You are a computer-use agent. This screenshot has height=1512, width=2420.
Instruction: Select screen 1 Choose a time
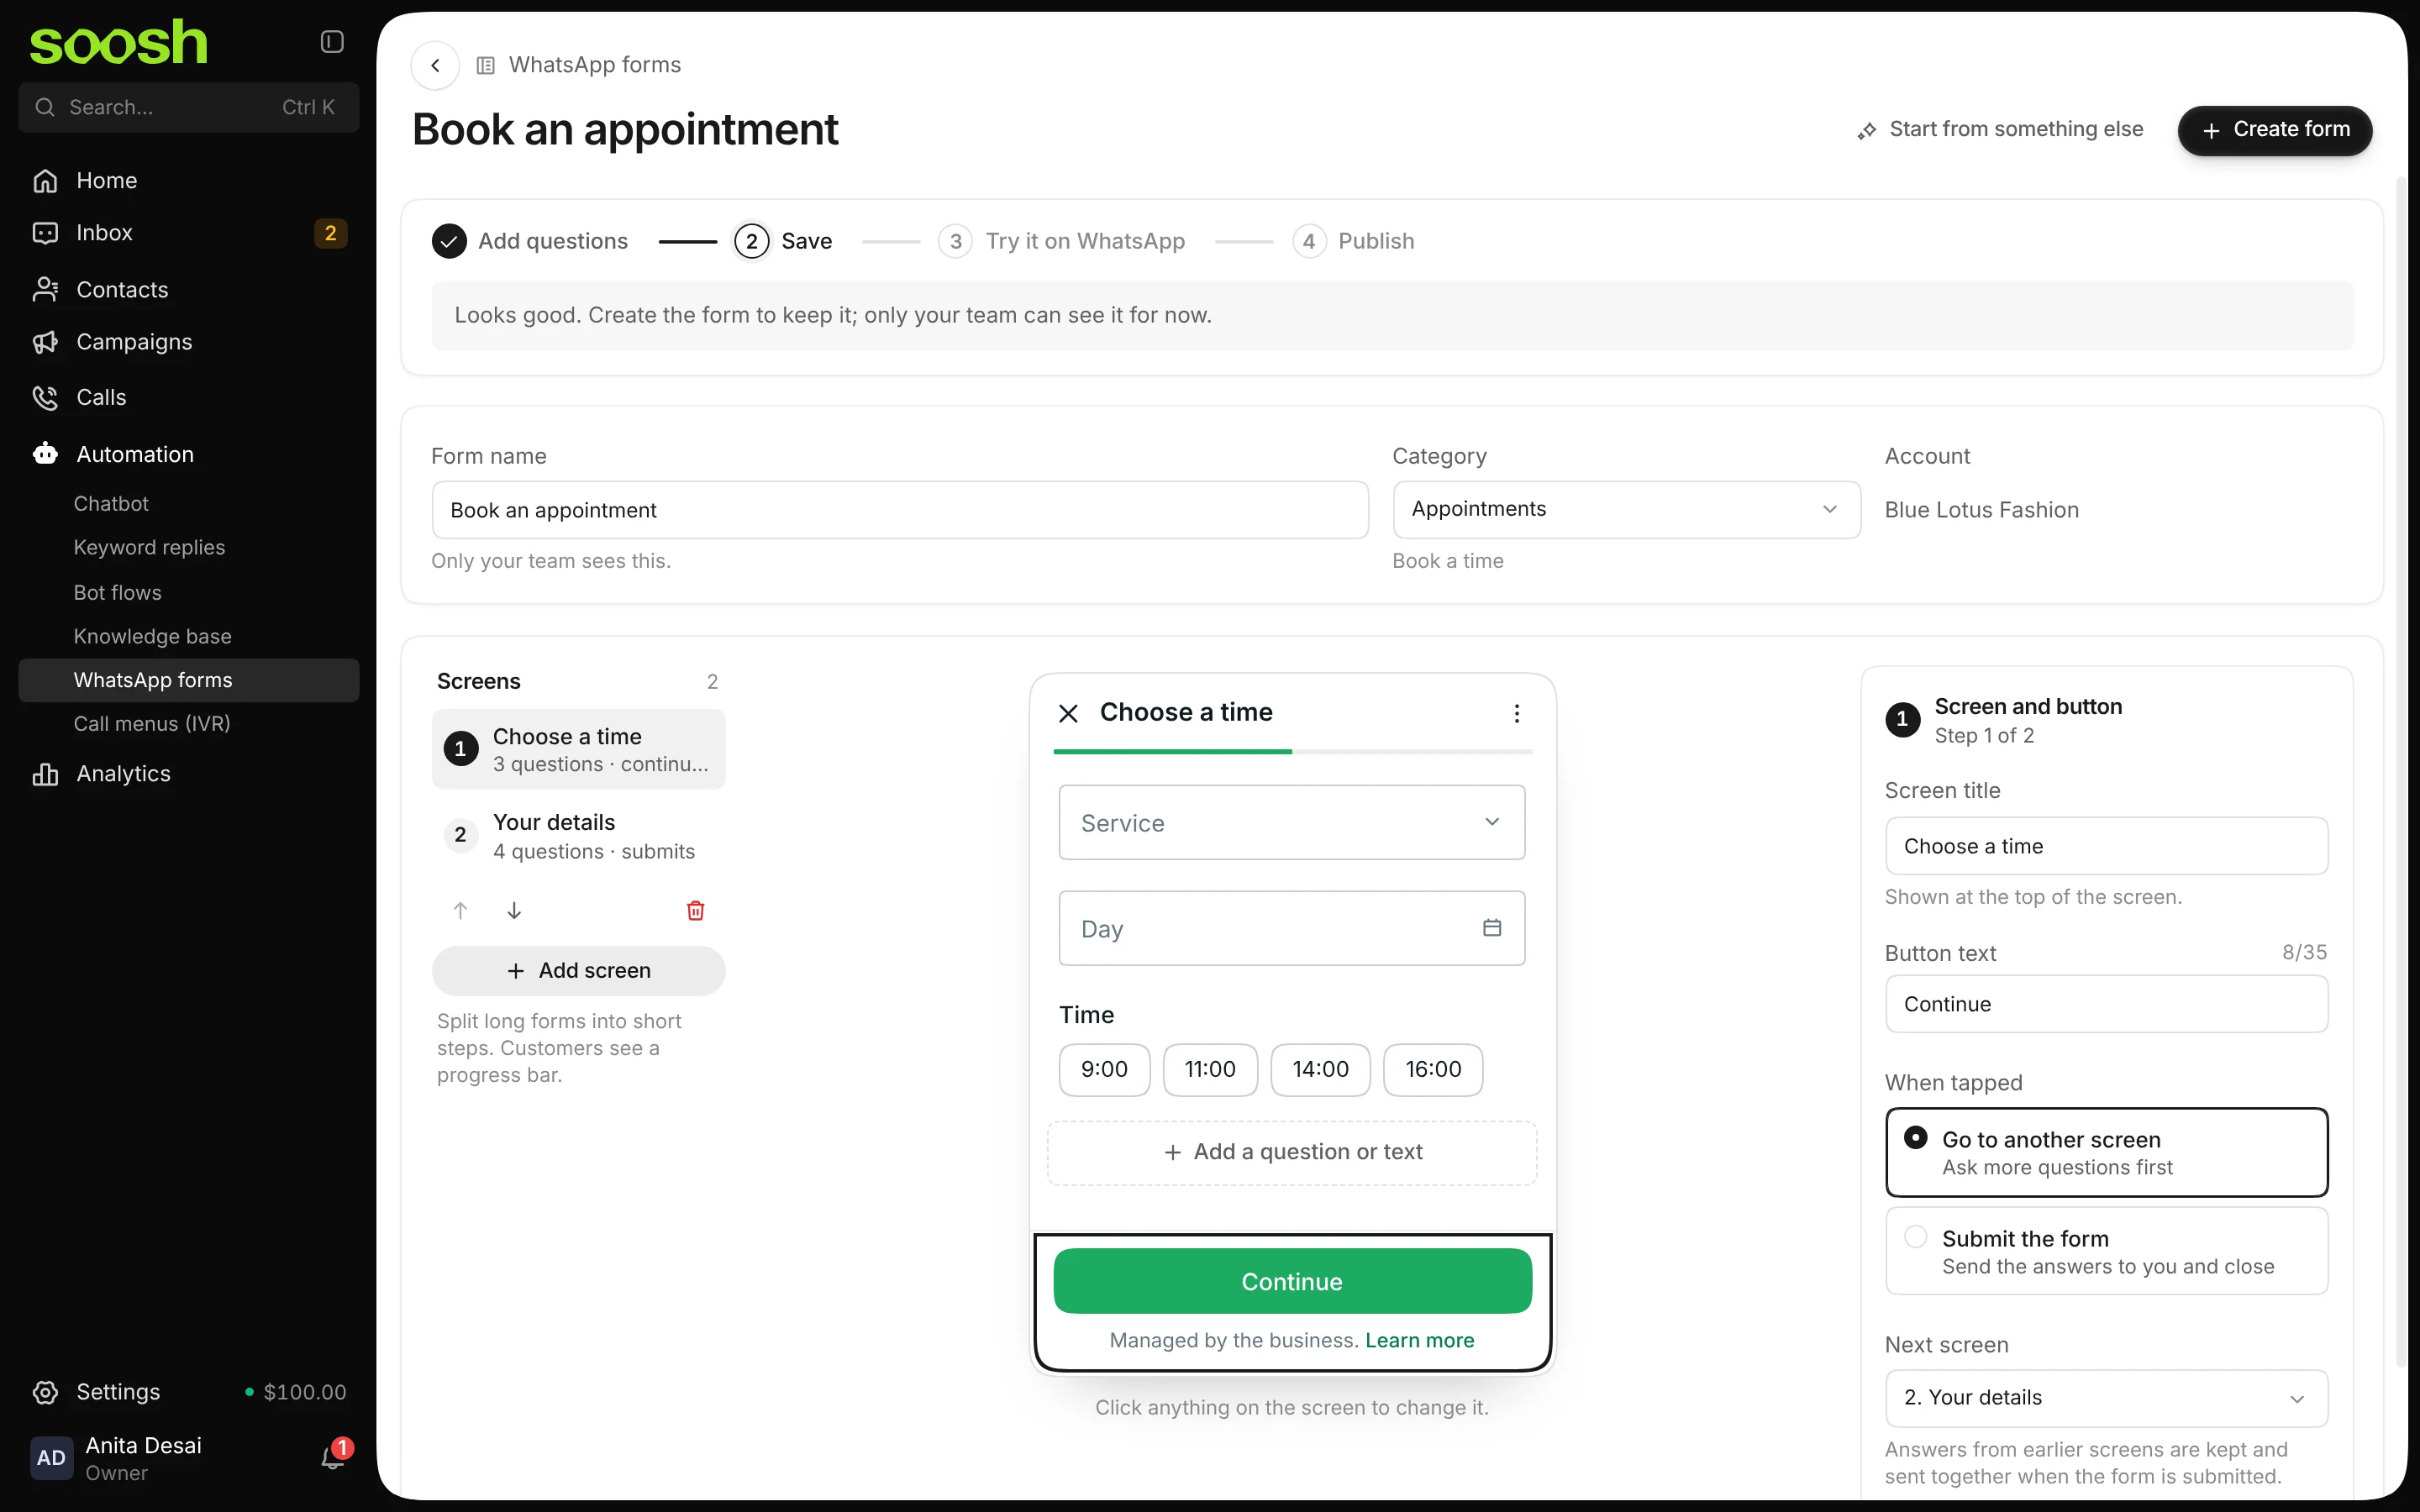tap(578, 750)
